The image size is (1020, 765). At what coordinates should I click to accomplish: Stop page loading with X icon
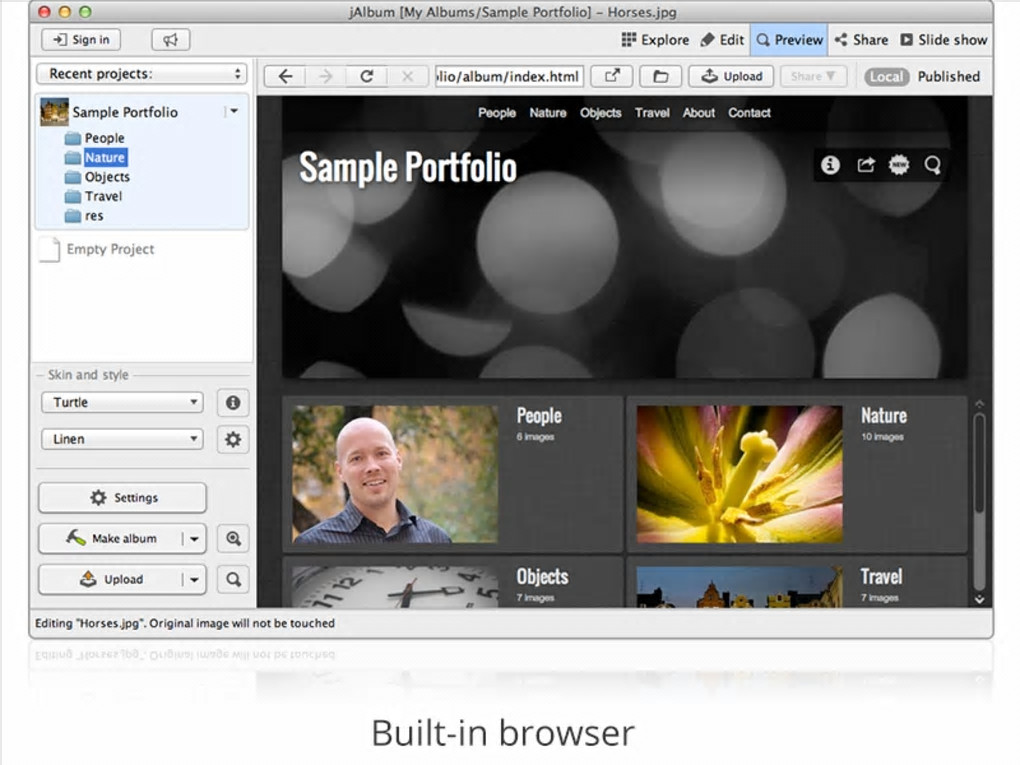(407, 76)
